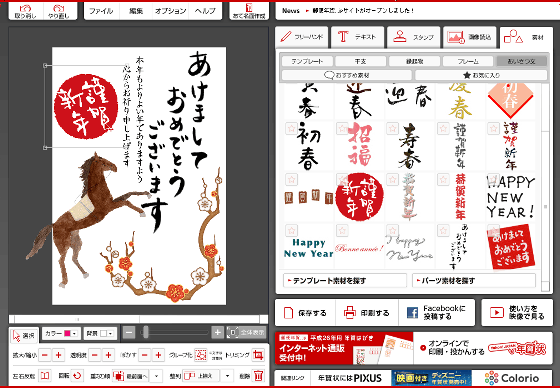560x388 pixels.
Task: Favorite the Happy New Year teal text star
Action: pyautogui.click(x=291, y=230)
